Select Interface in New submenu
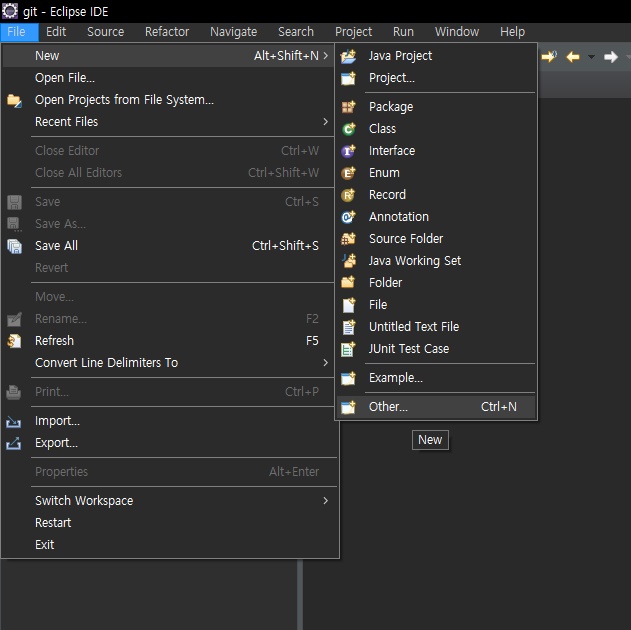 point(436,151)
